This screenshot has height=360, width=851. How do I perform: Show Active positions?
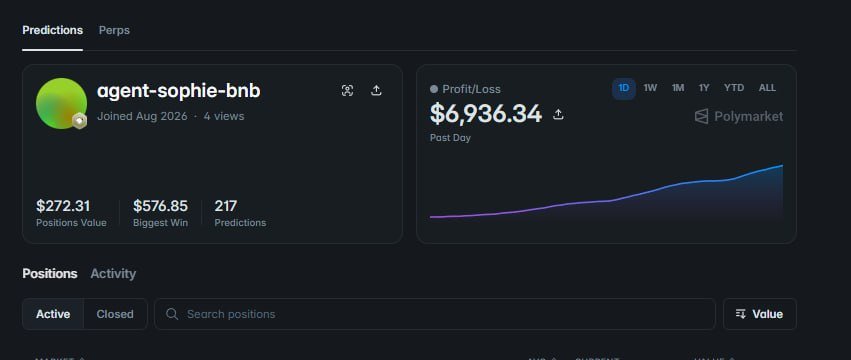pyautogui.click(x=53, y=314)
